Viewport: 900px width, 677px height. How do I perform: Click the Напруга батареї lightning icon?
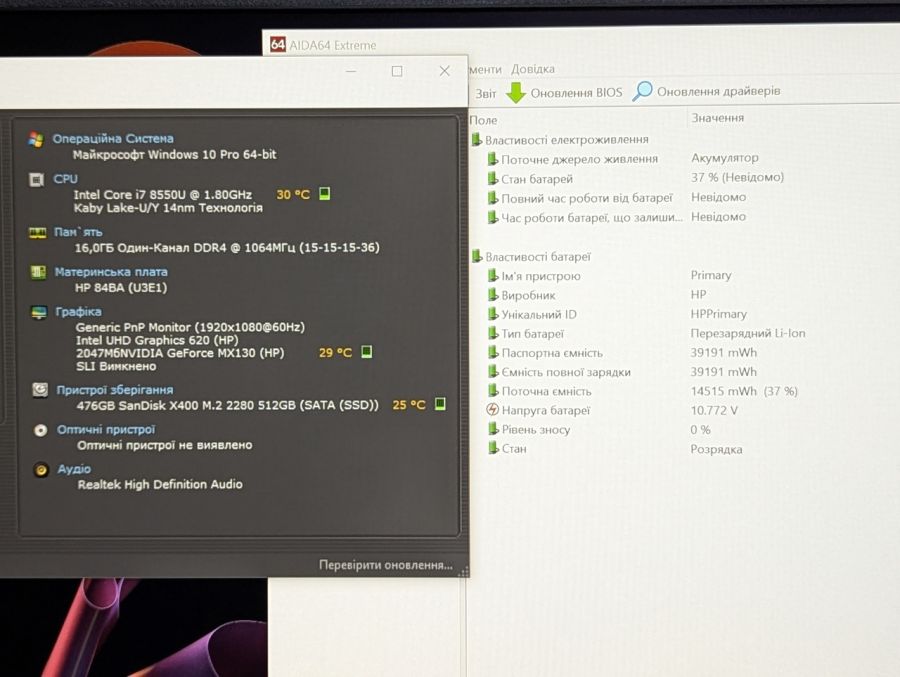[492, 409]
